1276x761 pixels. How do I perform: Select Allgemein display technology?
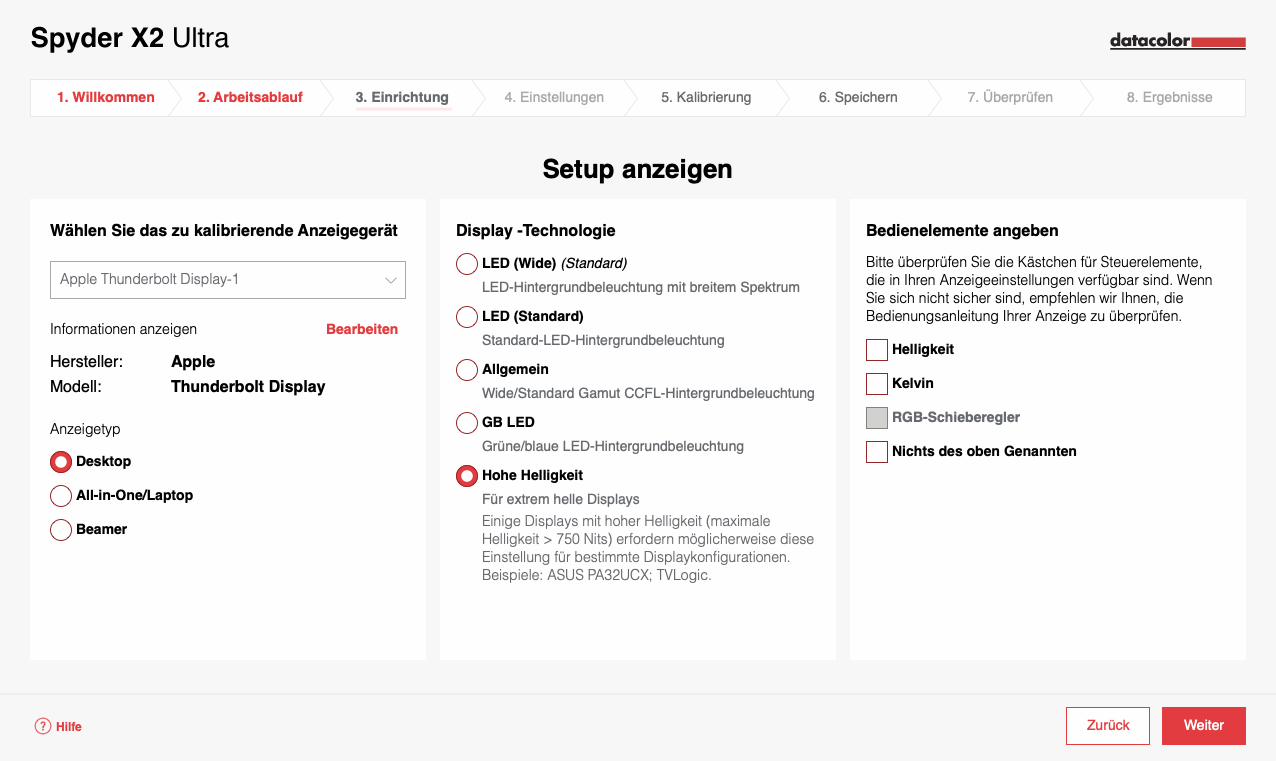tap(467, 370)
